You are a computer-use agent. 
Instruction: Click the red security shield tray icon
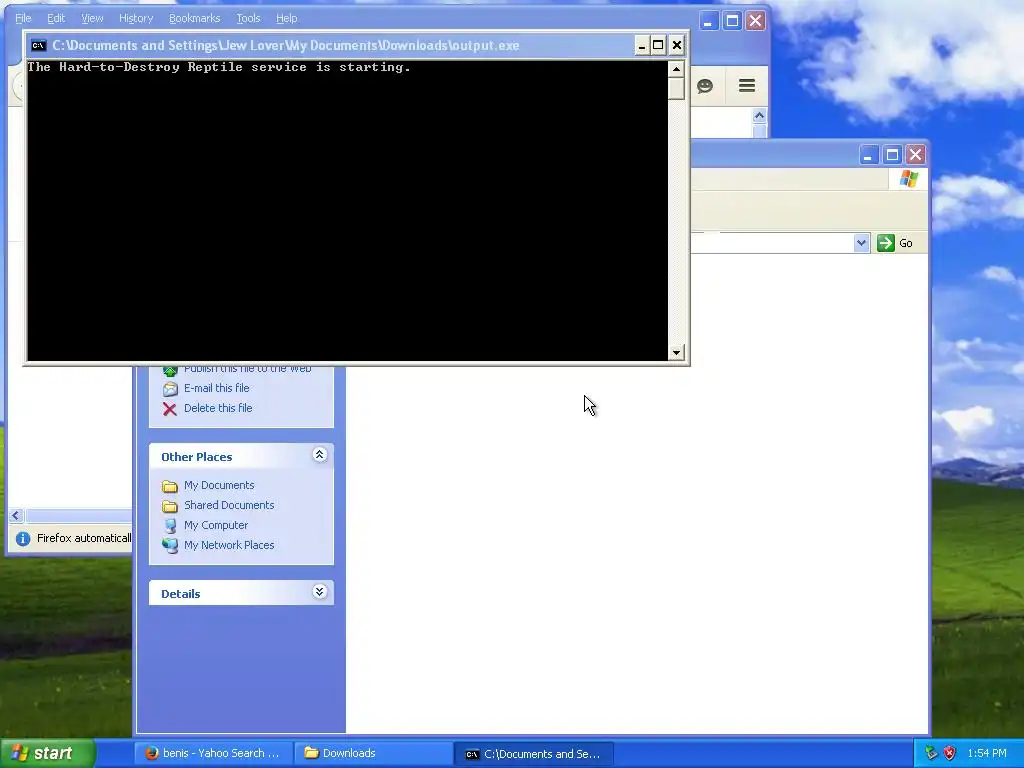point(950,753)
